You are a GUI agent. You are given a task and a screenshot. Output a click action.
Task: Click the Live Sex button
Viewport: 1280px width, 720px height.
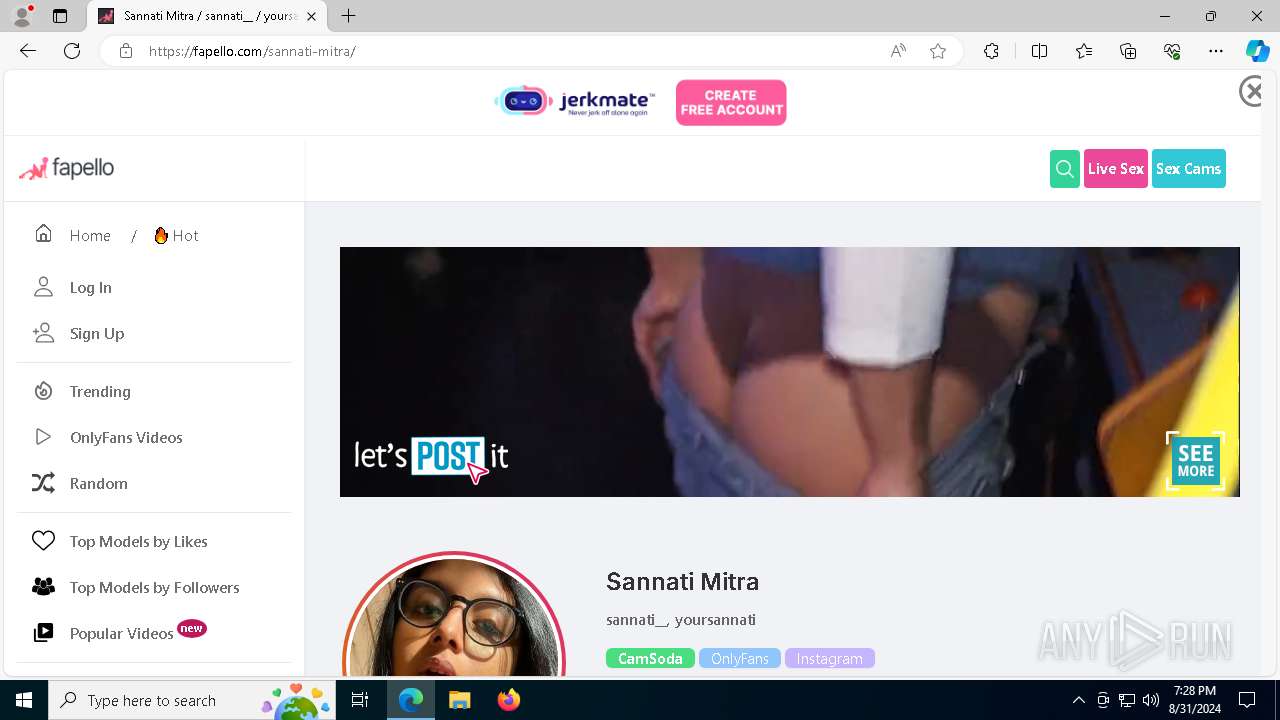[x=1116, y=169]
